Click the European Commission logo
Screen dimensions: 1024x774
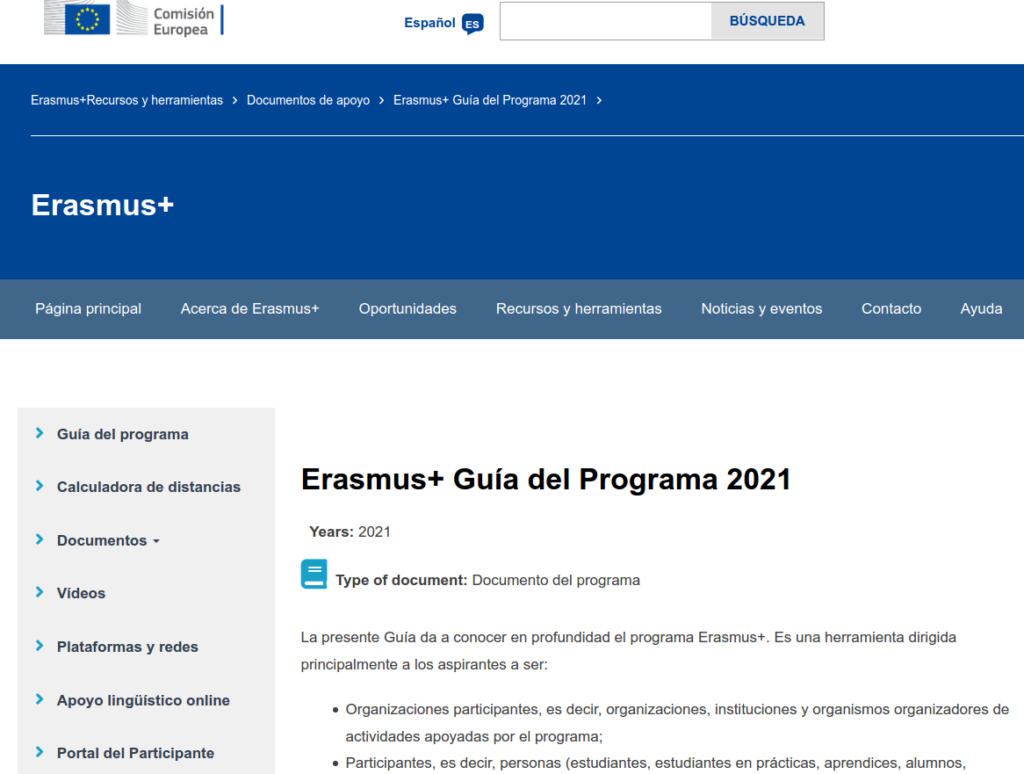133,19
